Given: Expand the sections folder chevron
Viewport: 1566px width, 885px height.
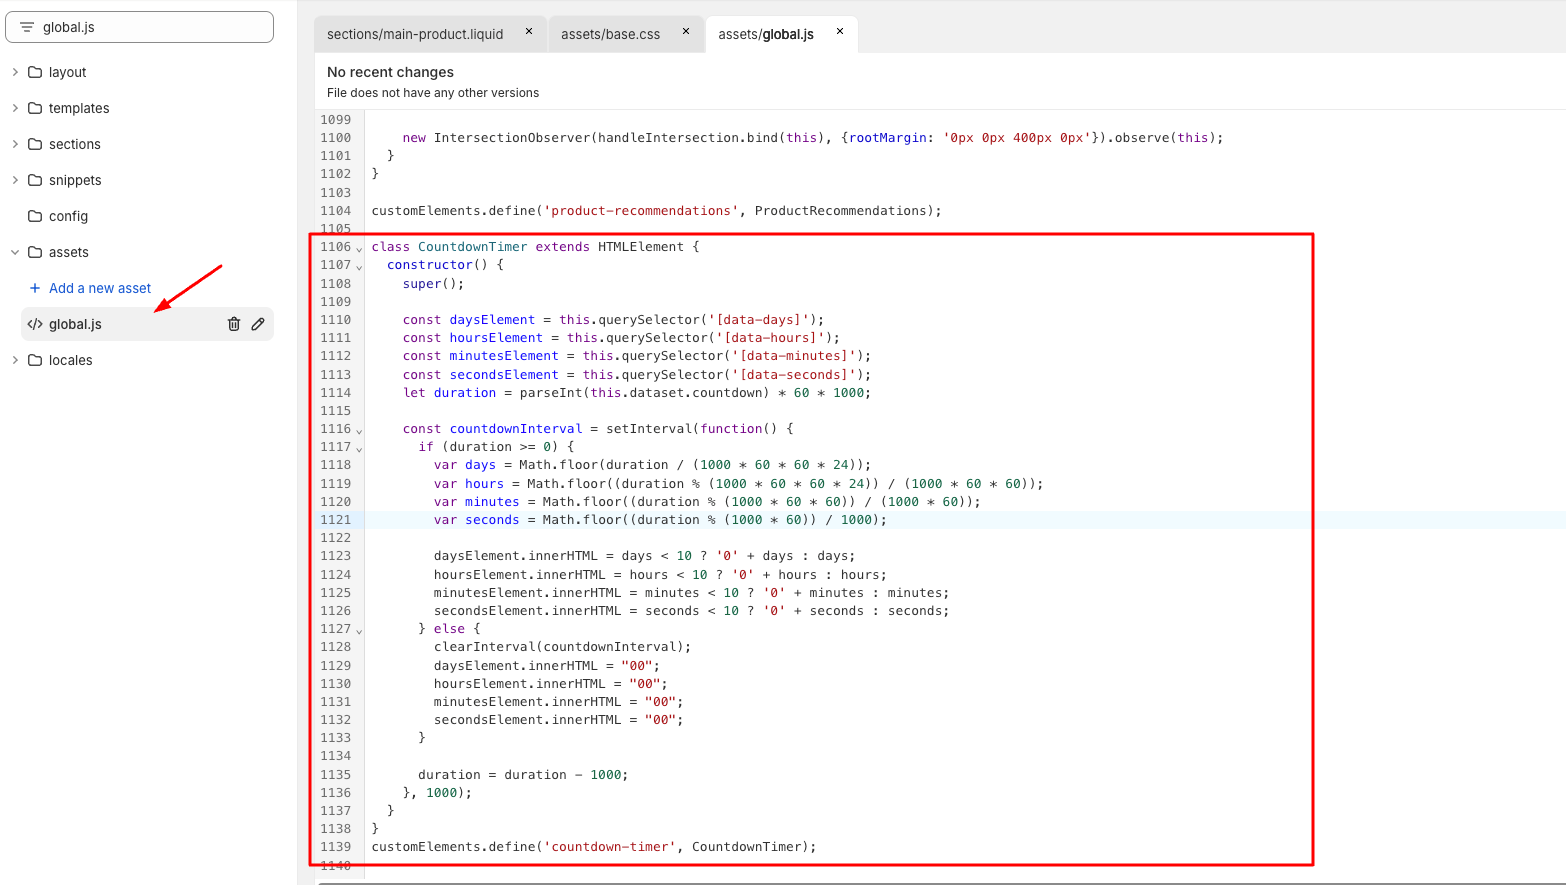Looking at the screenshot, I should (15, 144).
